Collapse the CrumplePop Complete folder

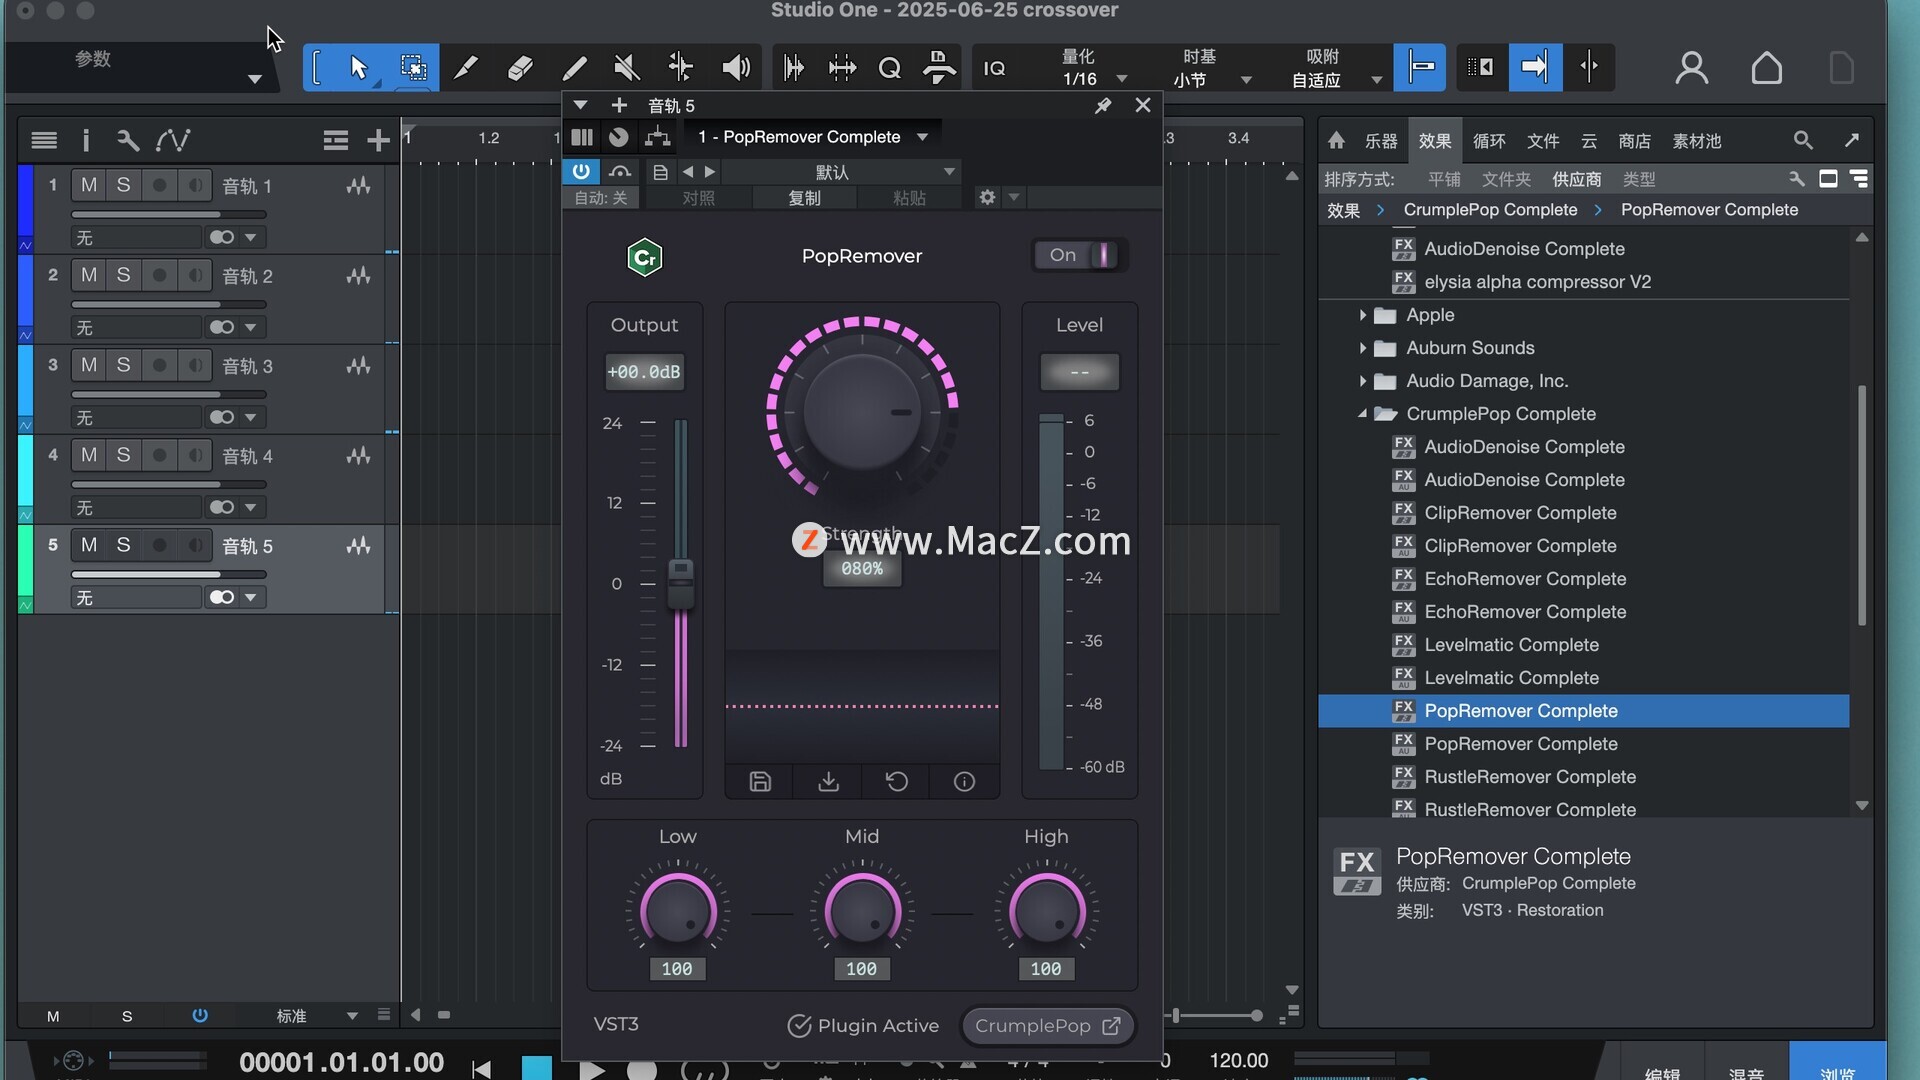[x=1362, y=414]
